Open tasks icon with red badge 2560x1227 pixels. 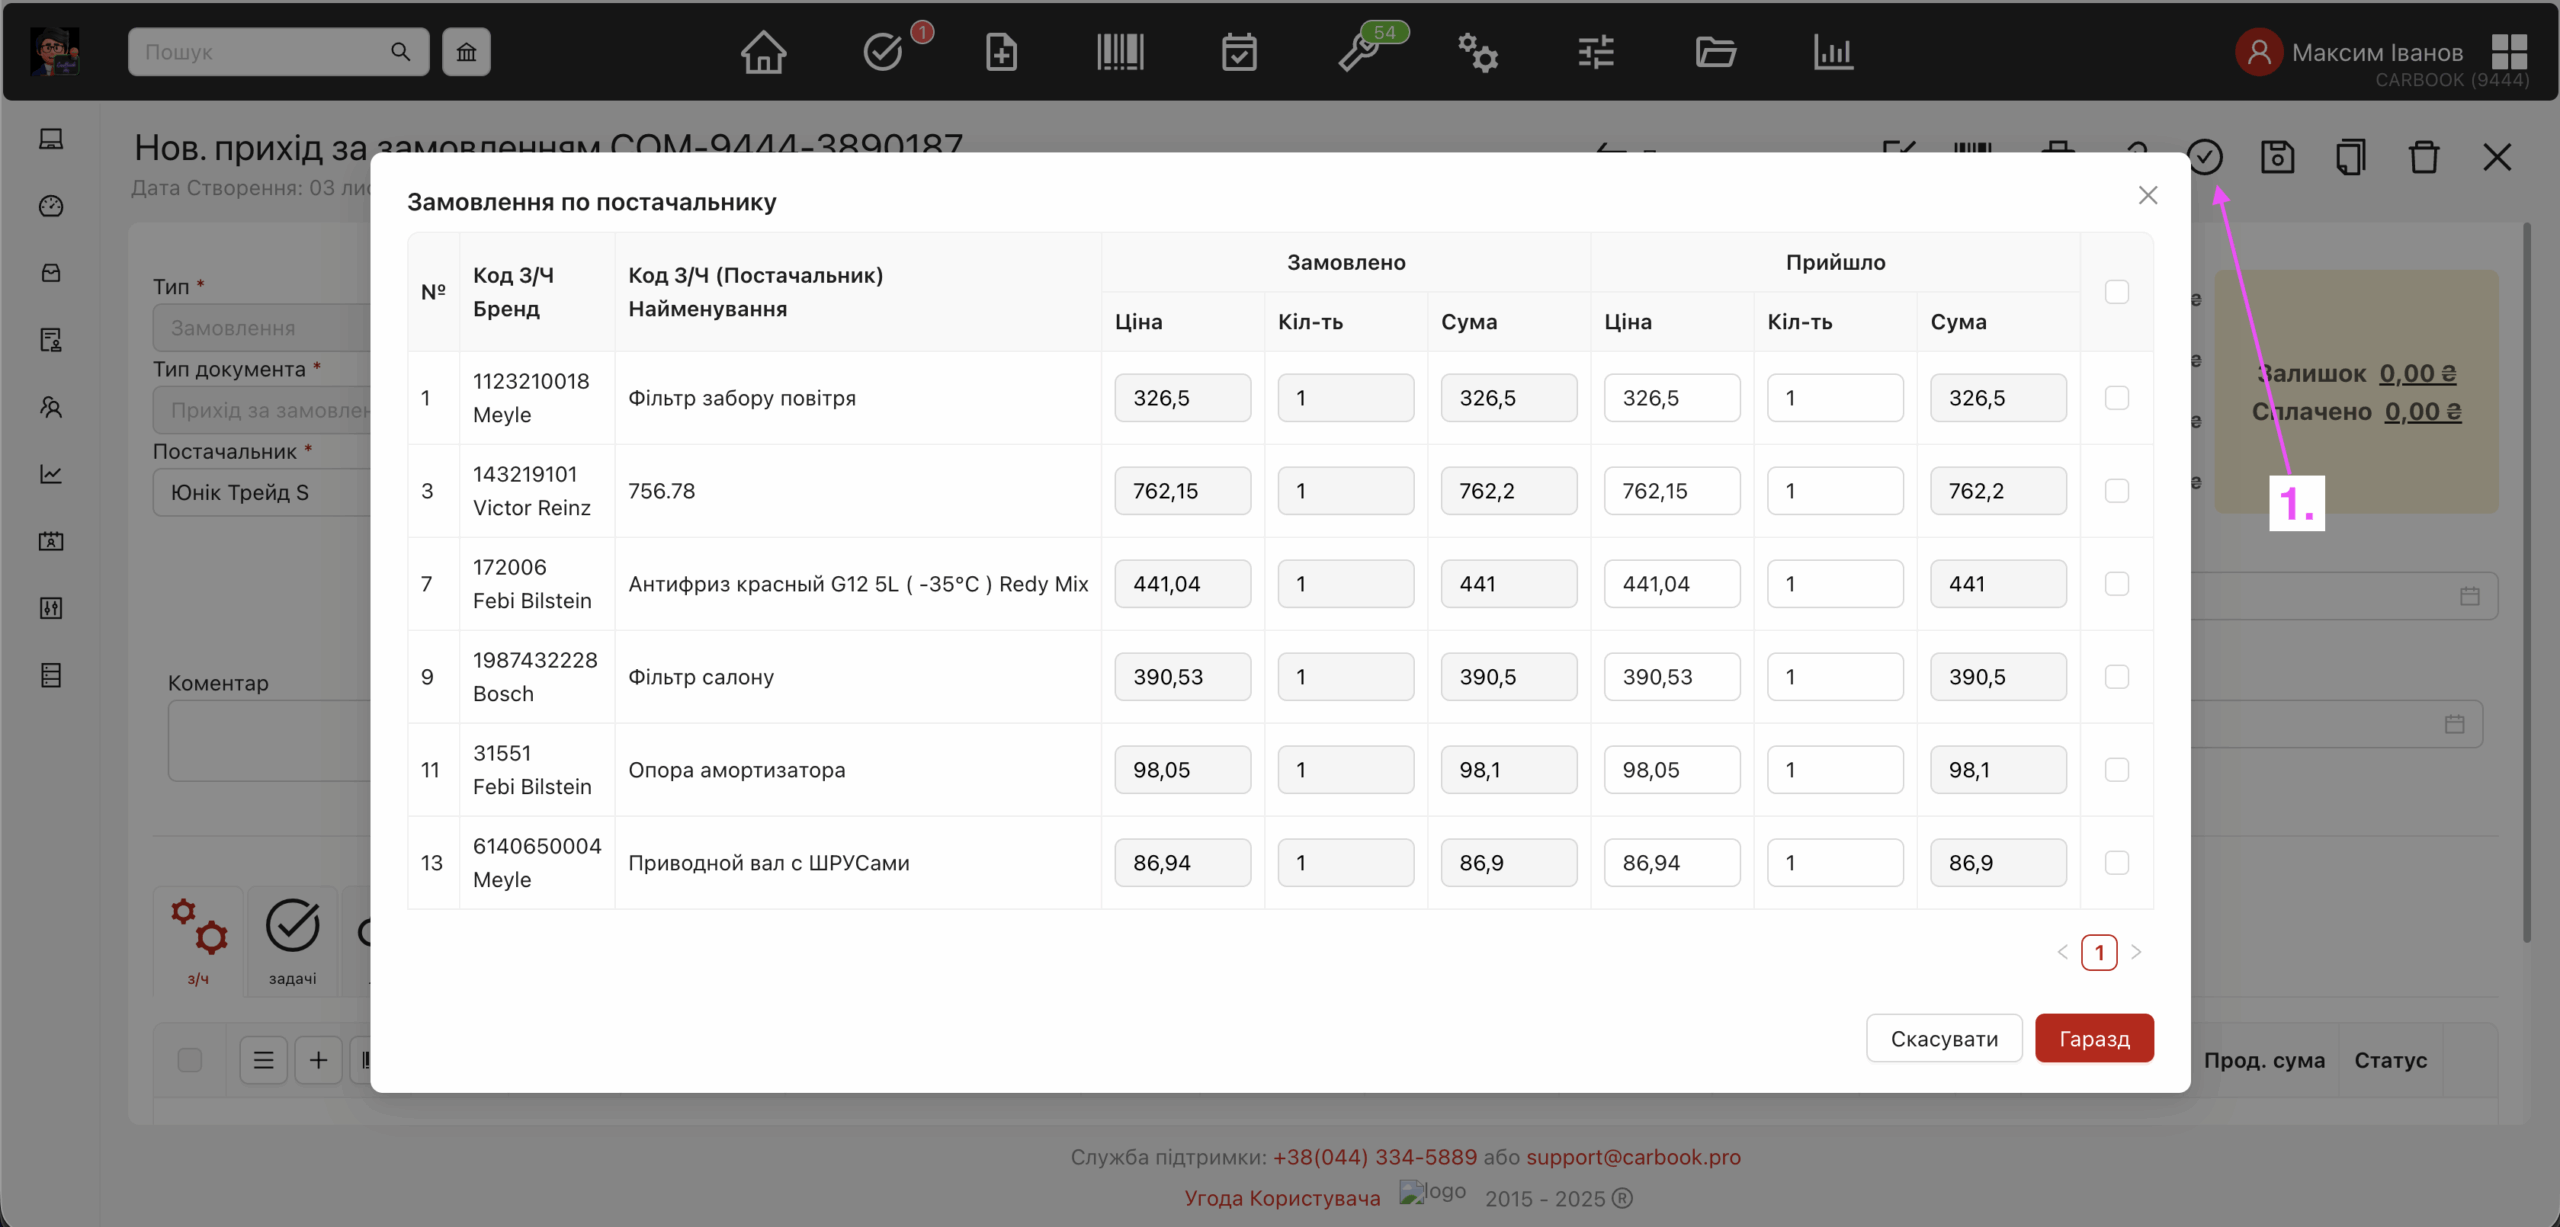[884, 52]
